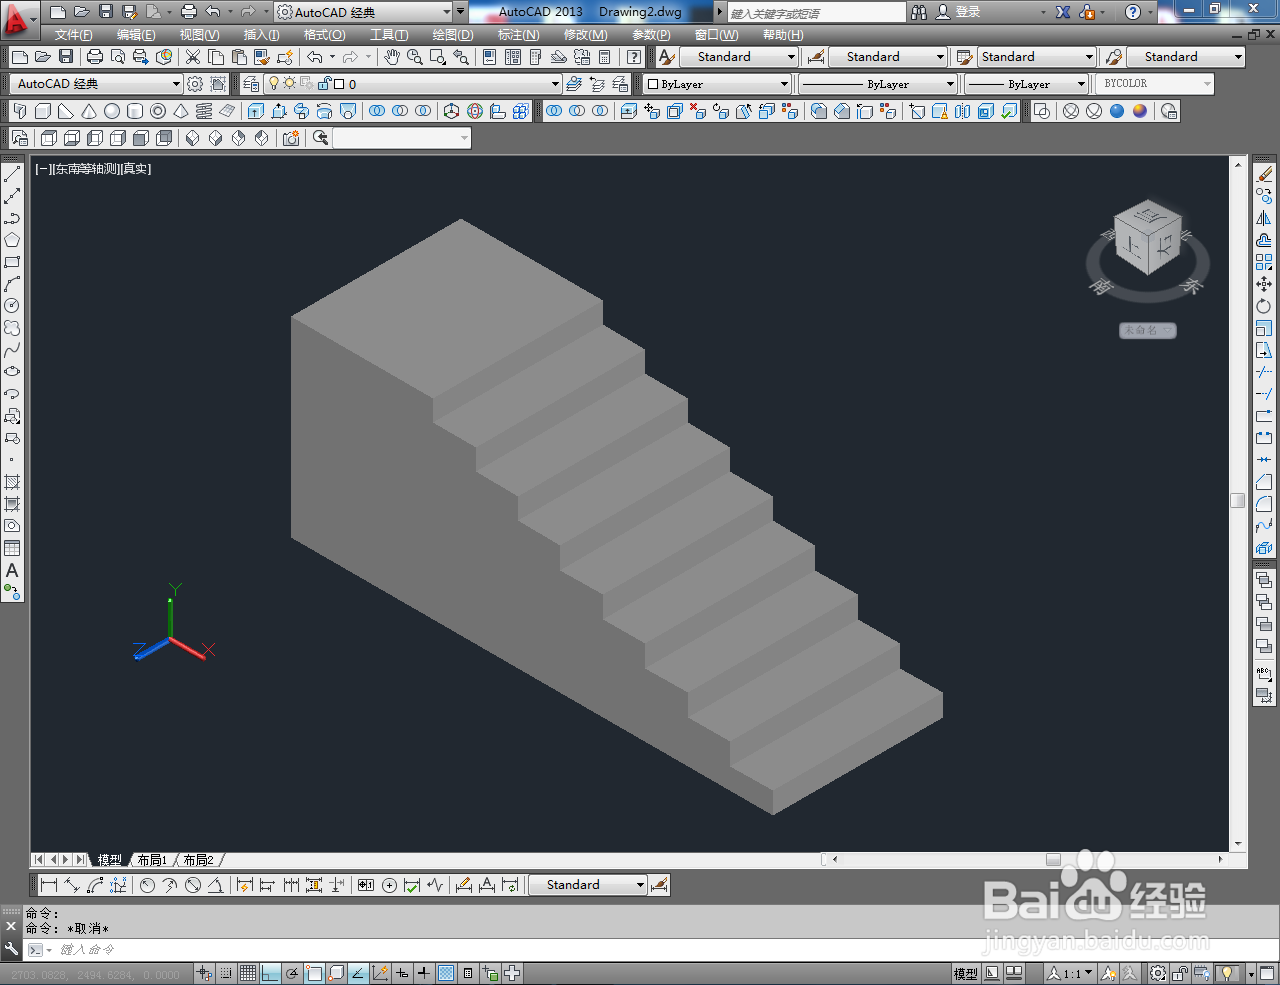Select the Cylinder solid tool
The width and height of the screenshot is (1280, 985).
pyautogui.click(x=135, y=111)
